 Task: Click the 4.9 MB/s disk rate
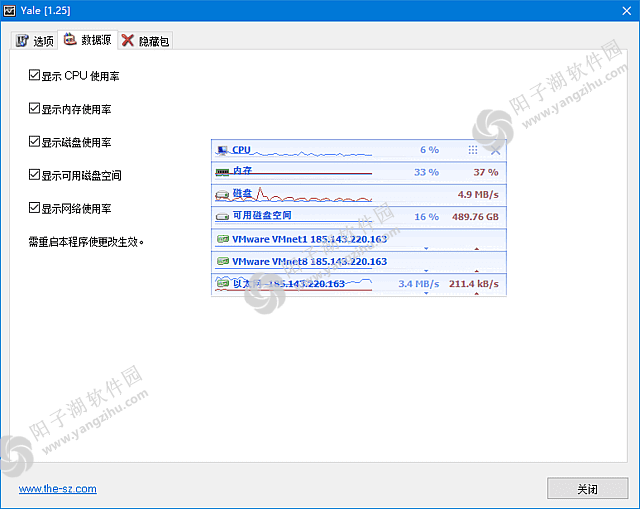click(x=478, y=195)
